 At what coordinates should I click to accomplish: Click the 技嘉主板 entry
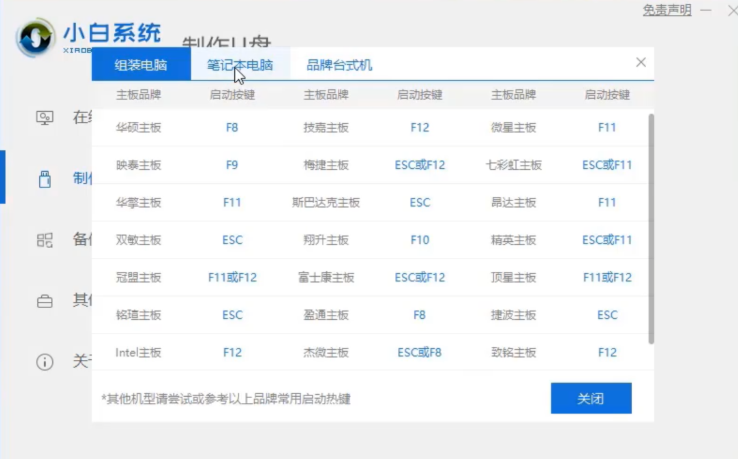(x=326, y=128)
